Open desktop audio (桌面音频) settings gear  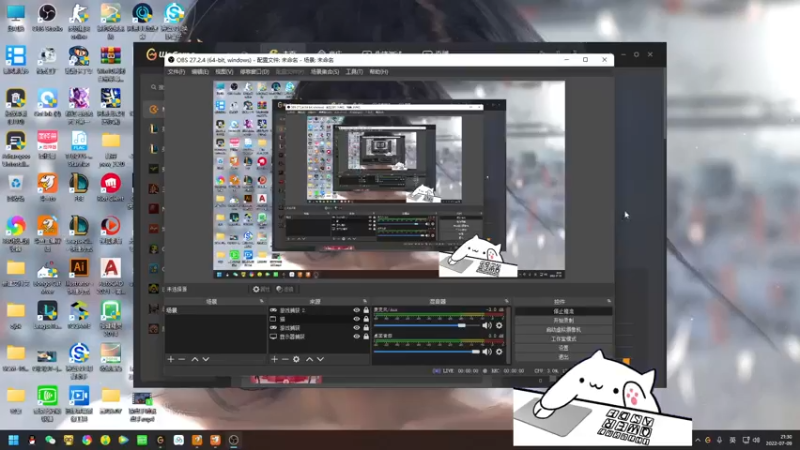tap(499, 352)
